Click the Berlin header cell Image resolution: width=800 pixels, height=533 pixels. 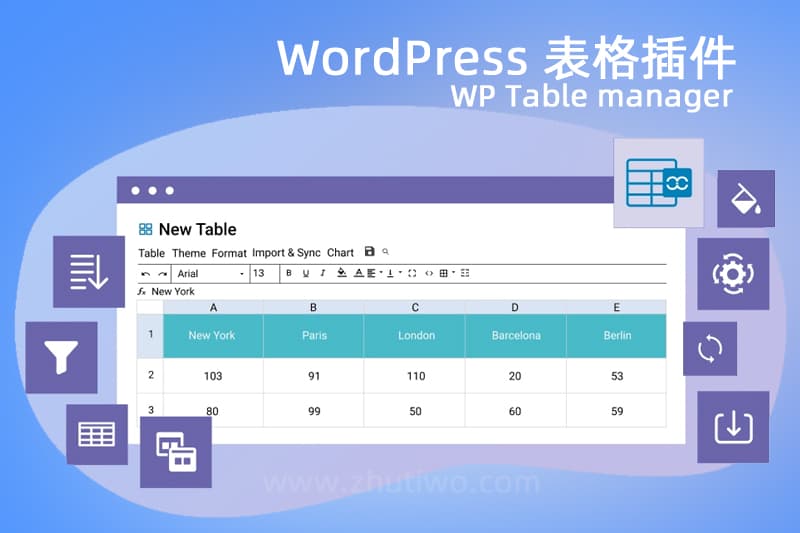pyautogui.click(x=616, y=336)
